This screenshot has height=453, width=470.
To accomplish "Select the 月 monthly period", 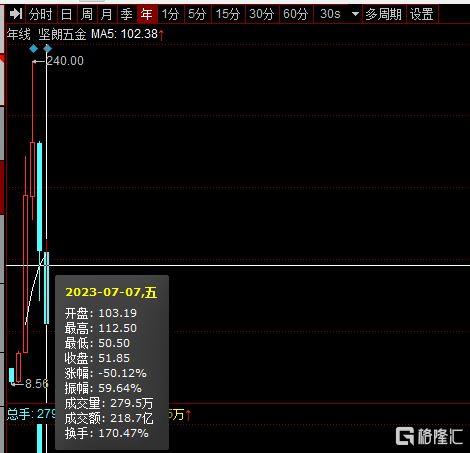I will tap(107, 14).
